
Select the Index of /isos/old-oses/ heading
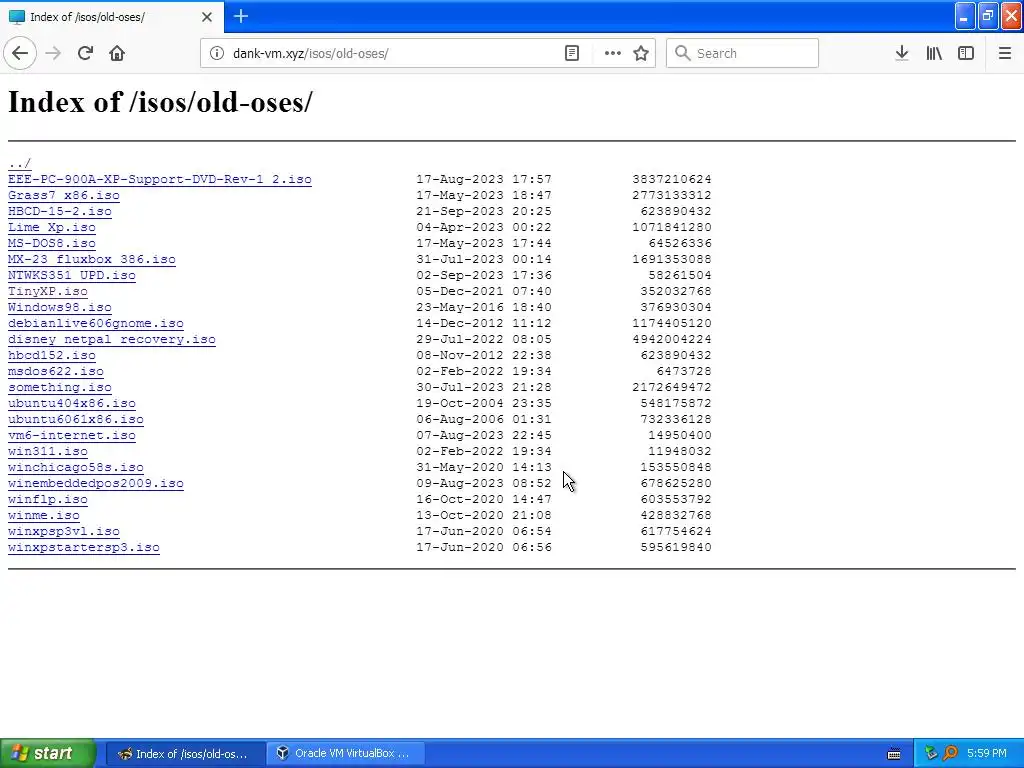[x=160, y=102]
